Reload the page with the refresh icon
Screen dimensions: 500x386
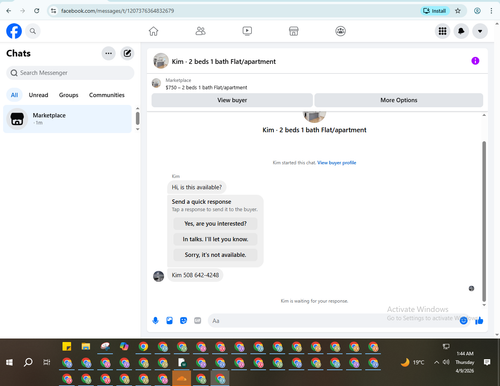(x=37, y=11)
